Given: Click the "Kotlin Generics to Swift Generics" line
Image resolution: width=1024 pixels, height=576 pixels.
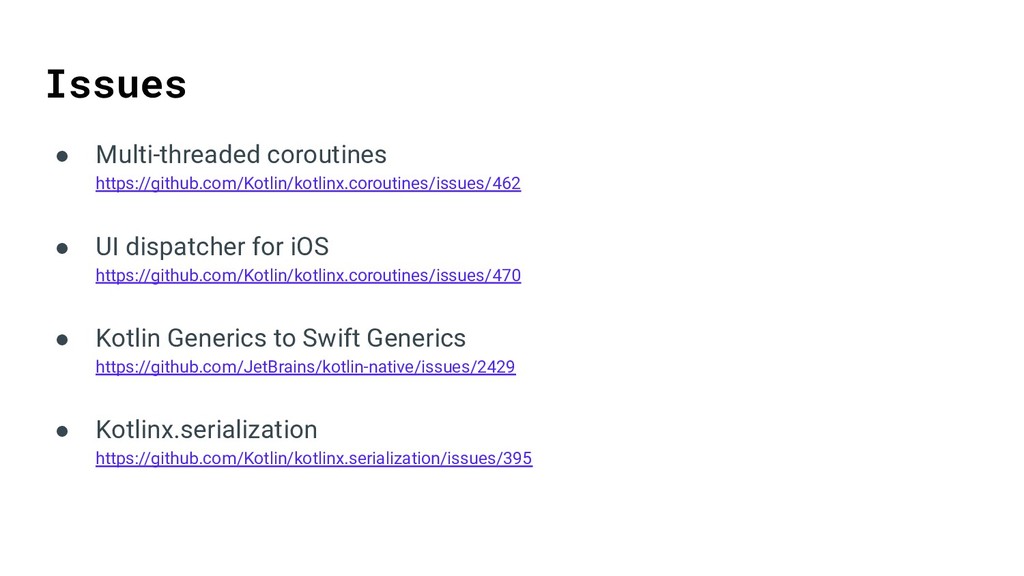Looking at the screenshot, I should coord(281,338).
